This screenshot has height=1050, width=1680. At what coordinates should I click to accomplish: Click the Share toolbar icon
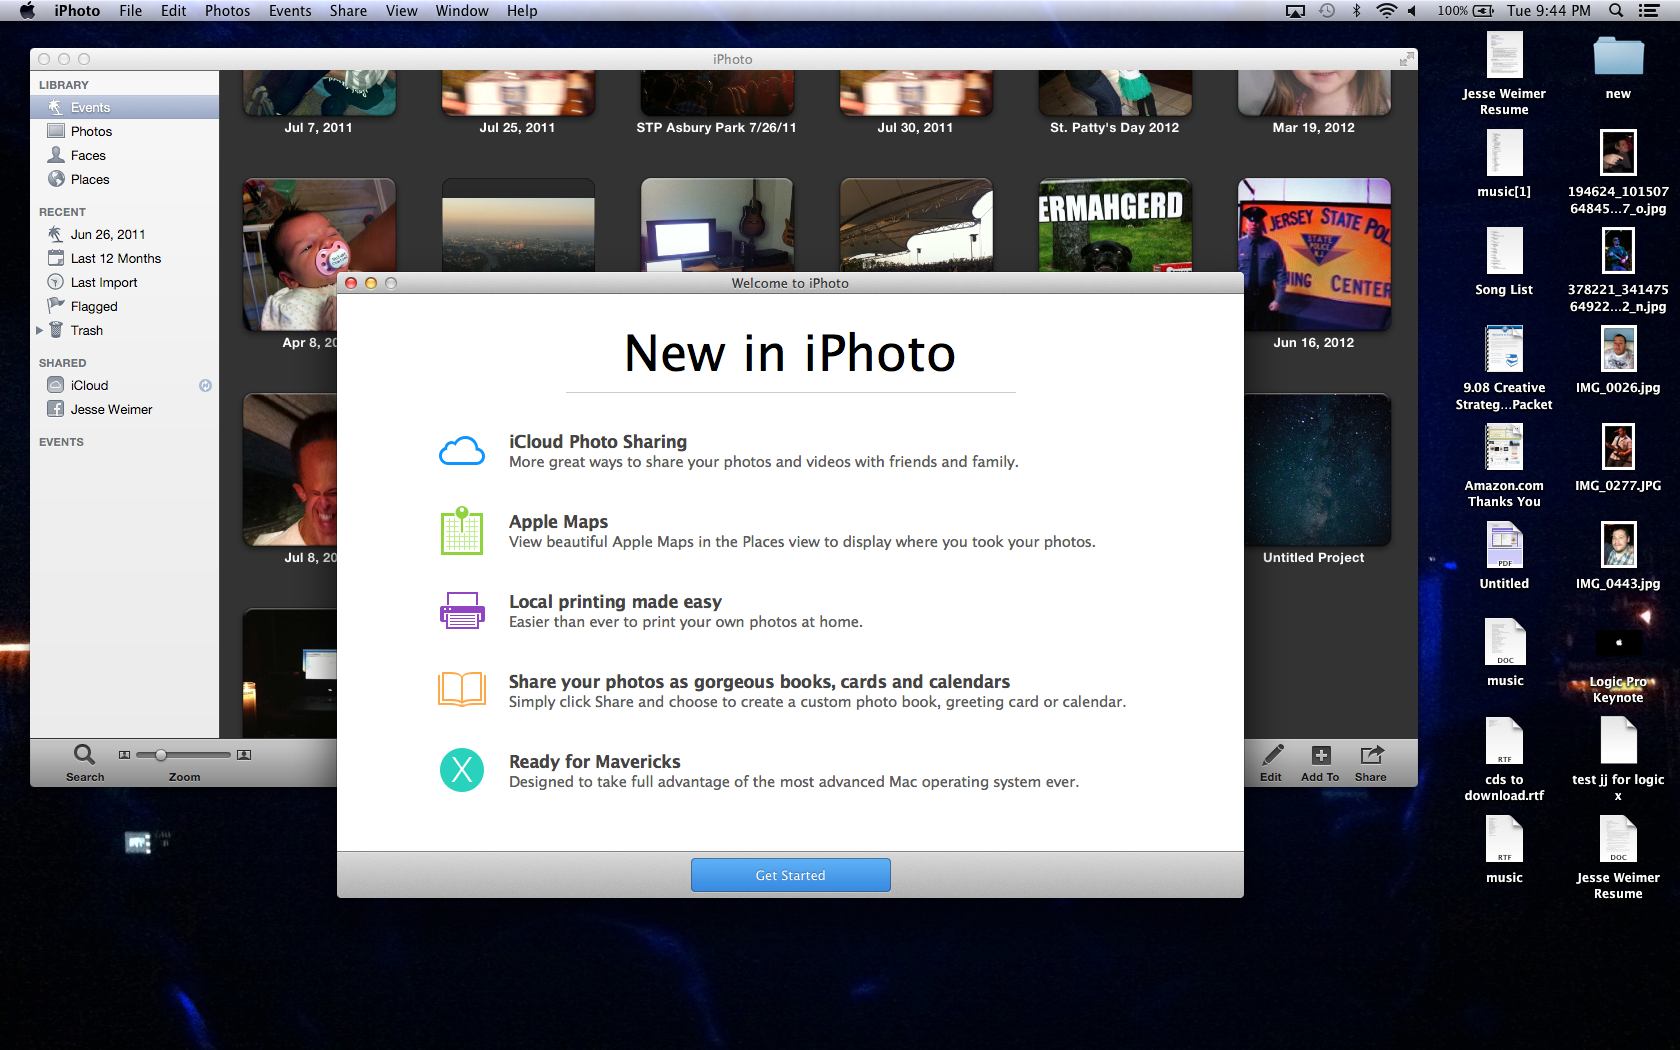click(x=1371, y=755)
